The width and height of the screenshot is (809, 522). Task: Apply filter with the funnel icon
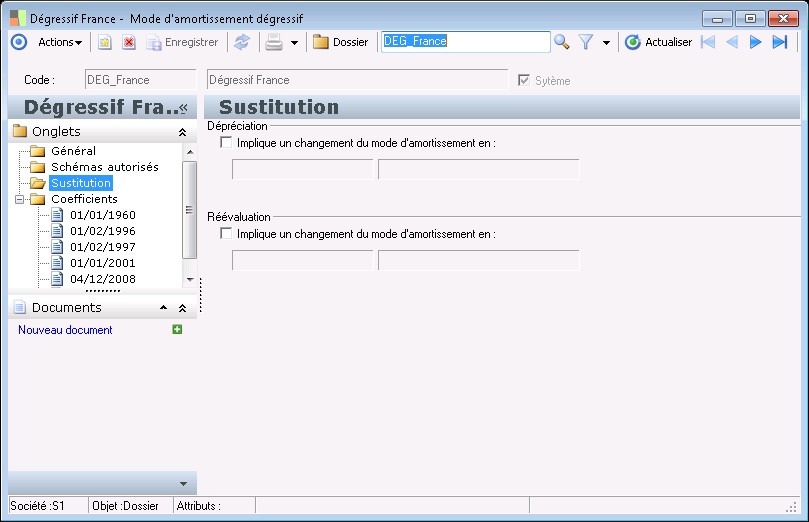[x=586, y=42]
